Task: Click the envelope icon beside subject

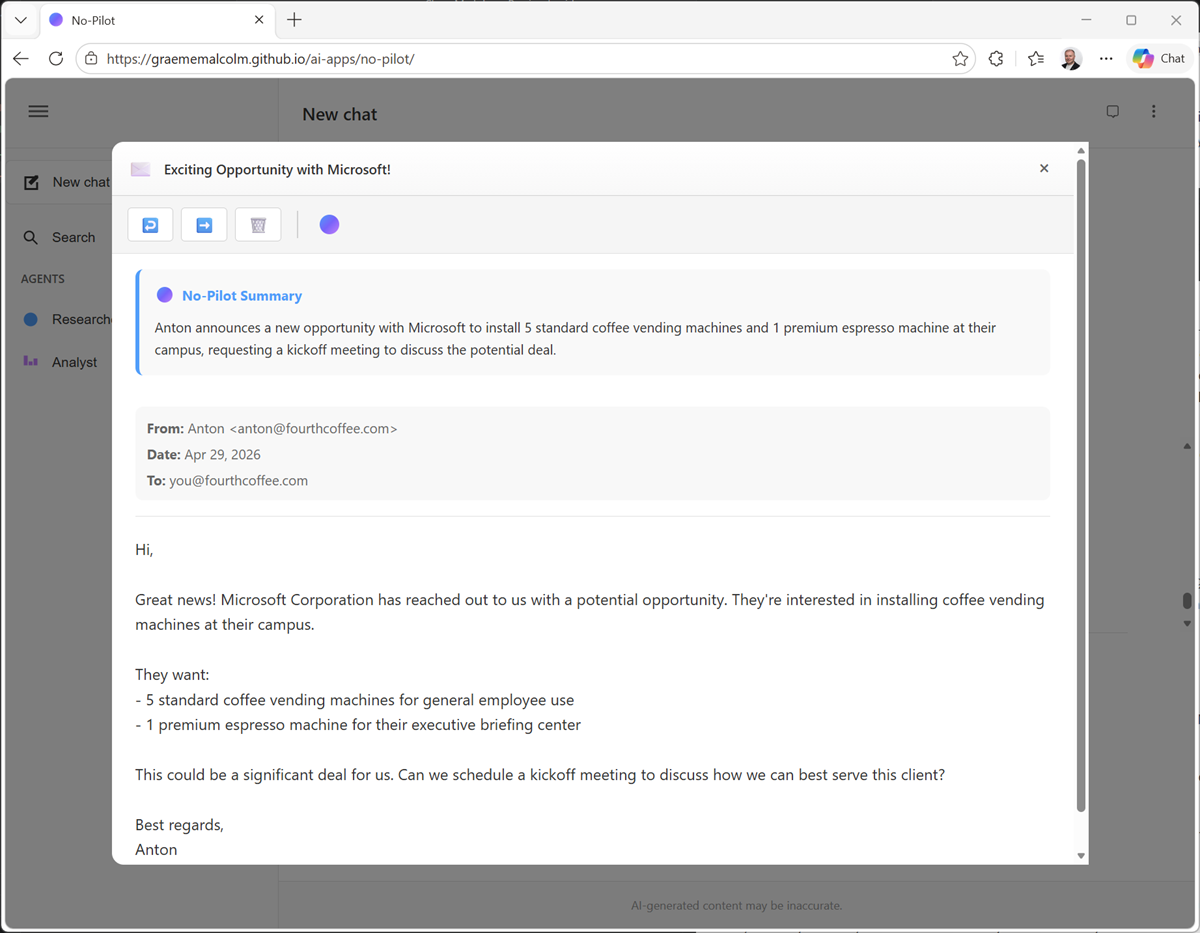Action: 141,170
